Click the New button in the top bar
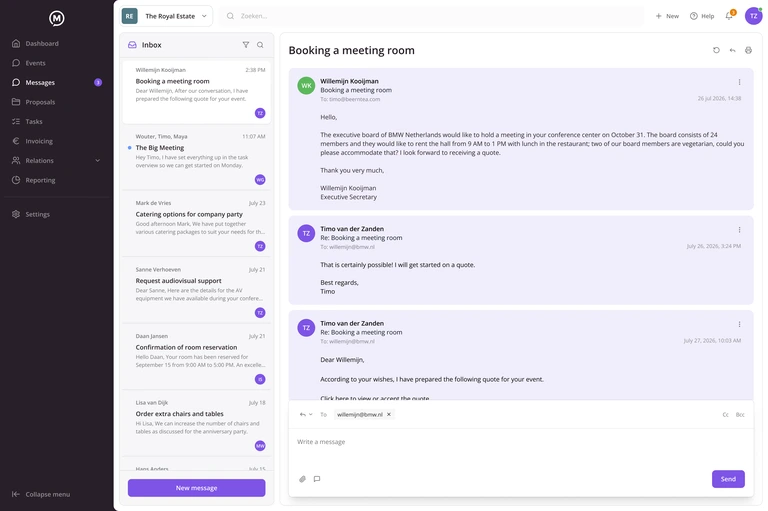This screenshot has width=768, height=511. click(x=667, y=16)
